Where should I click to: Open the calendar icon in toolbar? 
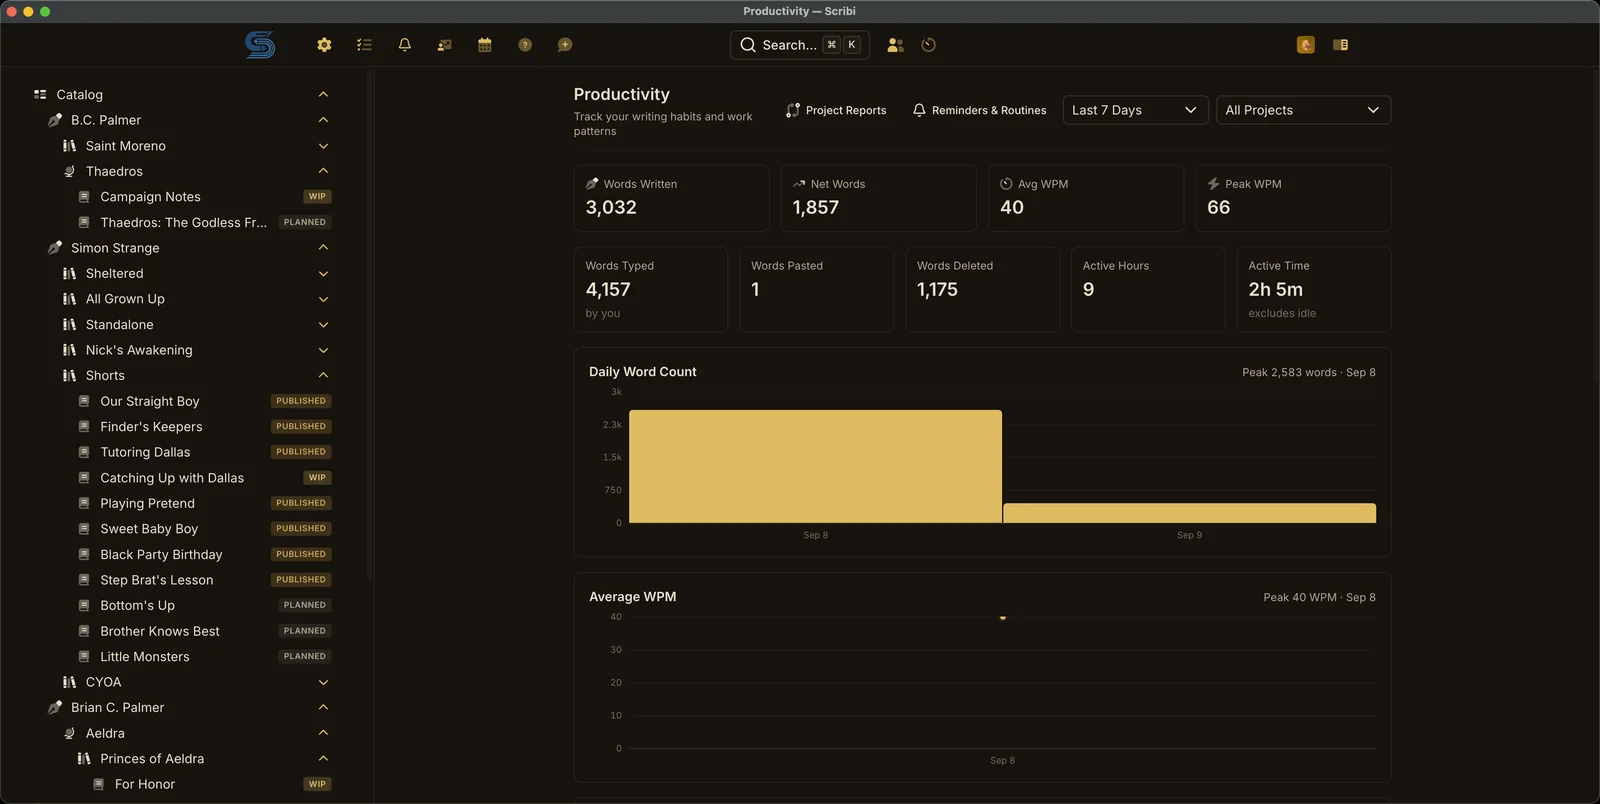tap(485, 45)
